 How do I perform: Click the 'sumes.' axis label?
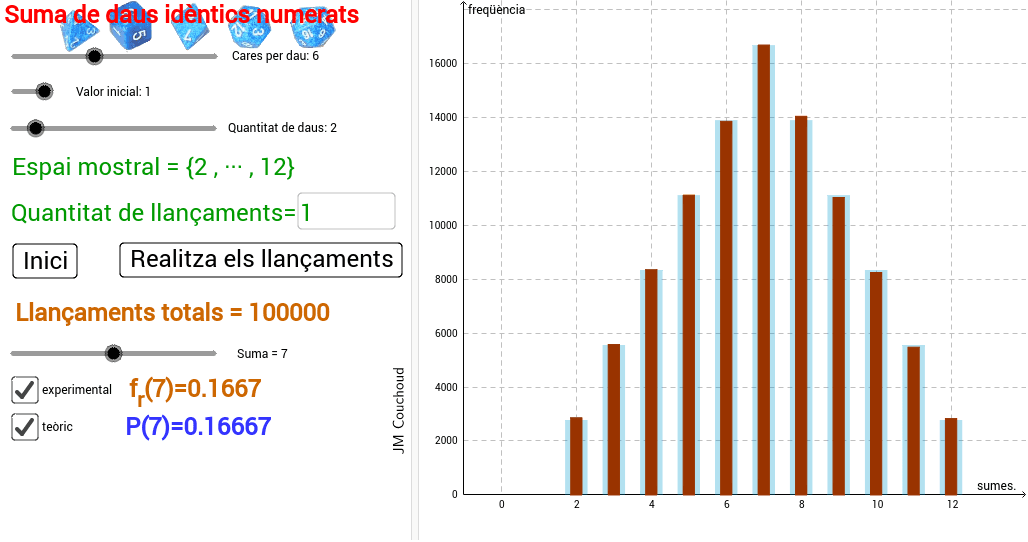tap(997, 486)
